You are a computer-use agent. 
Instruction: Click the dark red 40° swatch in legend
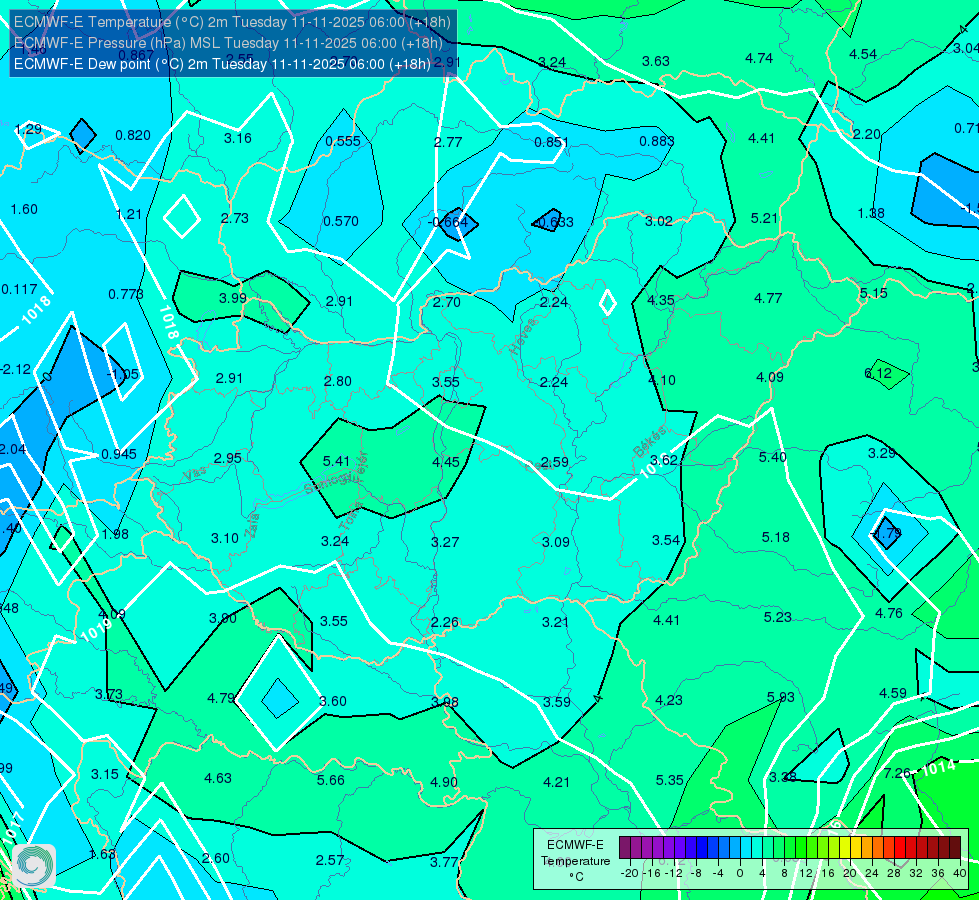pos(955,848)
